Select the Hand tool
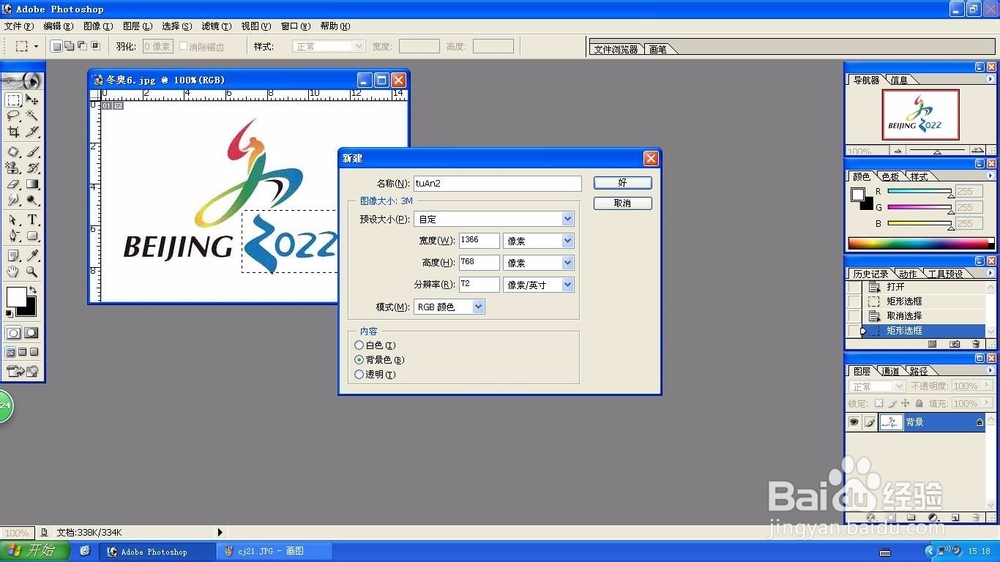This screenshot has width=1000, height=562. [13, 272]
